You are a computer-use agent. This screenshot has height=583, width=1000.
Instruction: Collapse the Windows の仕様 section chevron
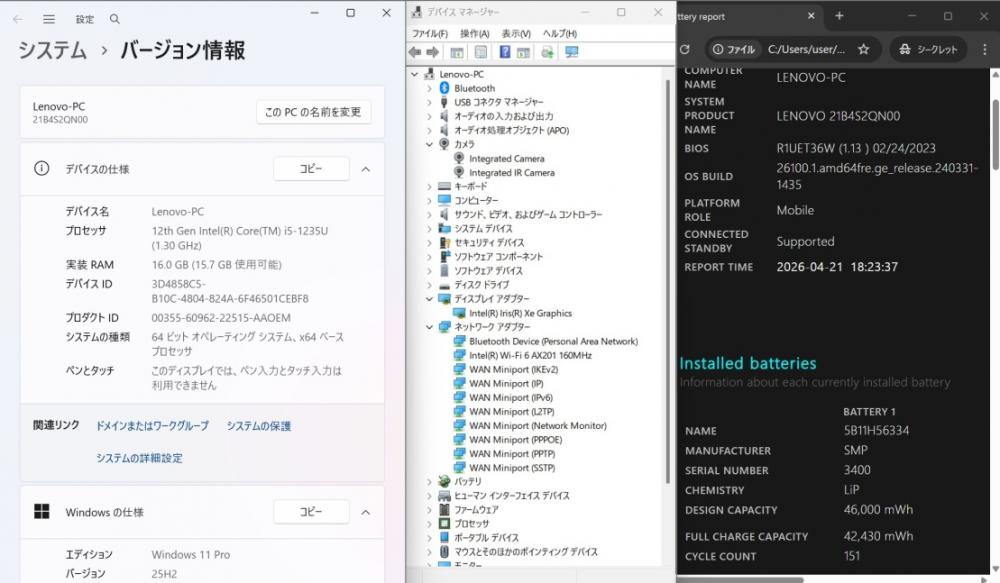366,512
